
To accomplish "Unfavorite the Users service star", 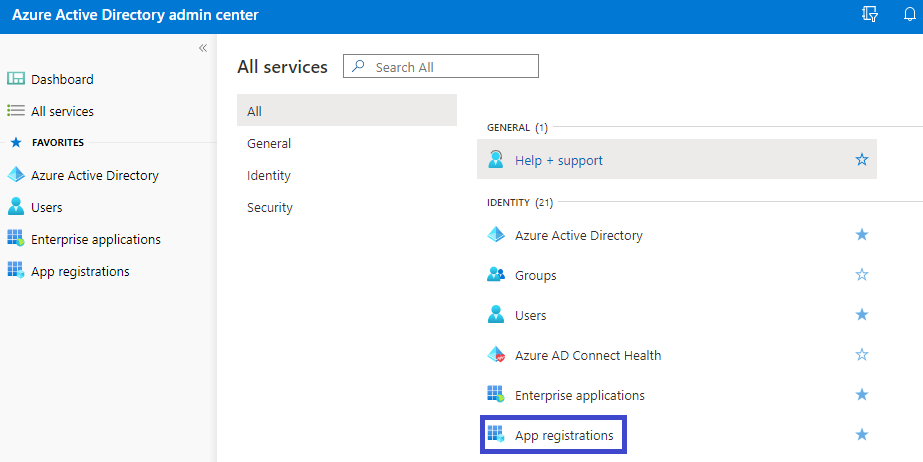I will point(862,315).
